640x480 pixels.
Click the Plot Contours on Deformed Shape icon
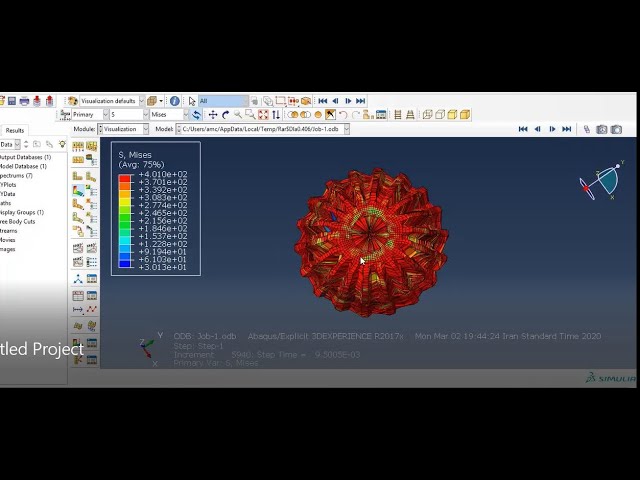coord(78,191)
